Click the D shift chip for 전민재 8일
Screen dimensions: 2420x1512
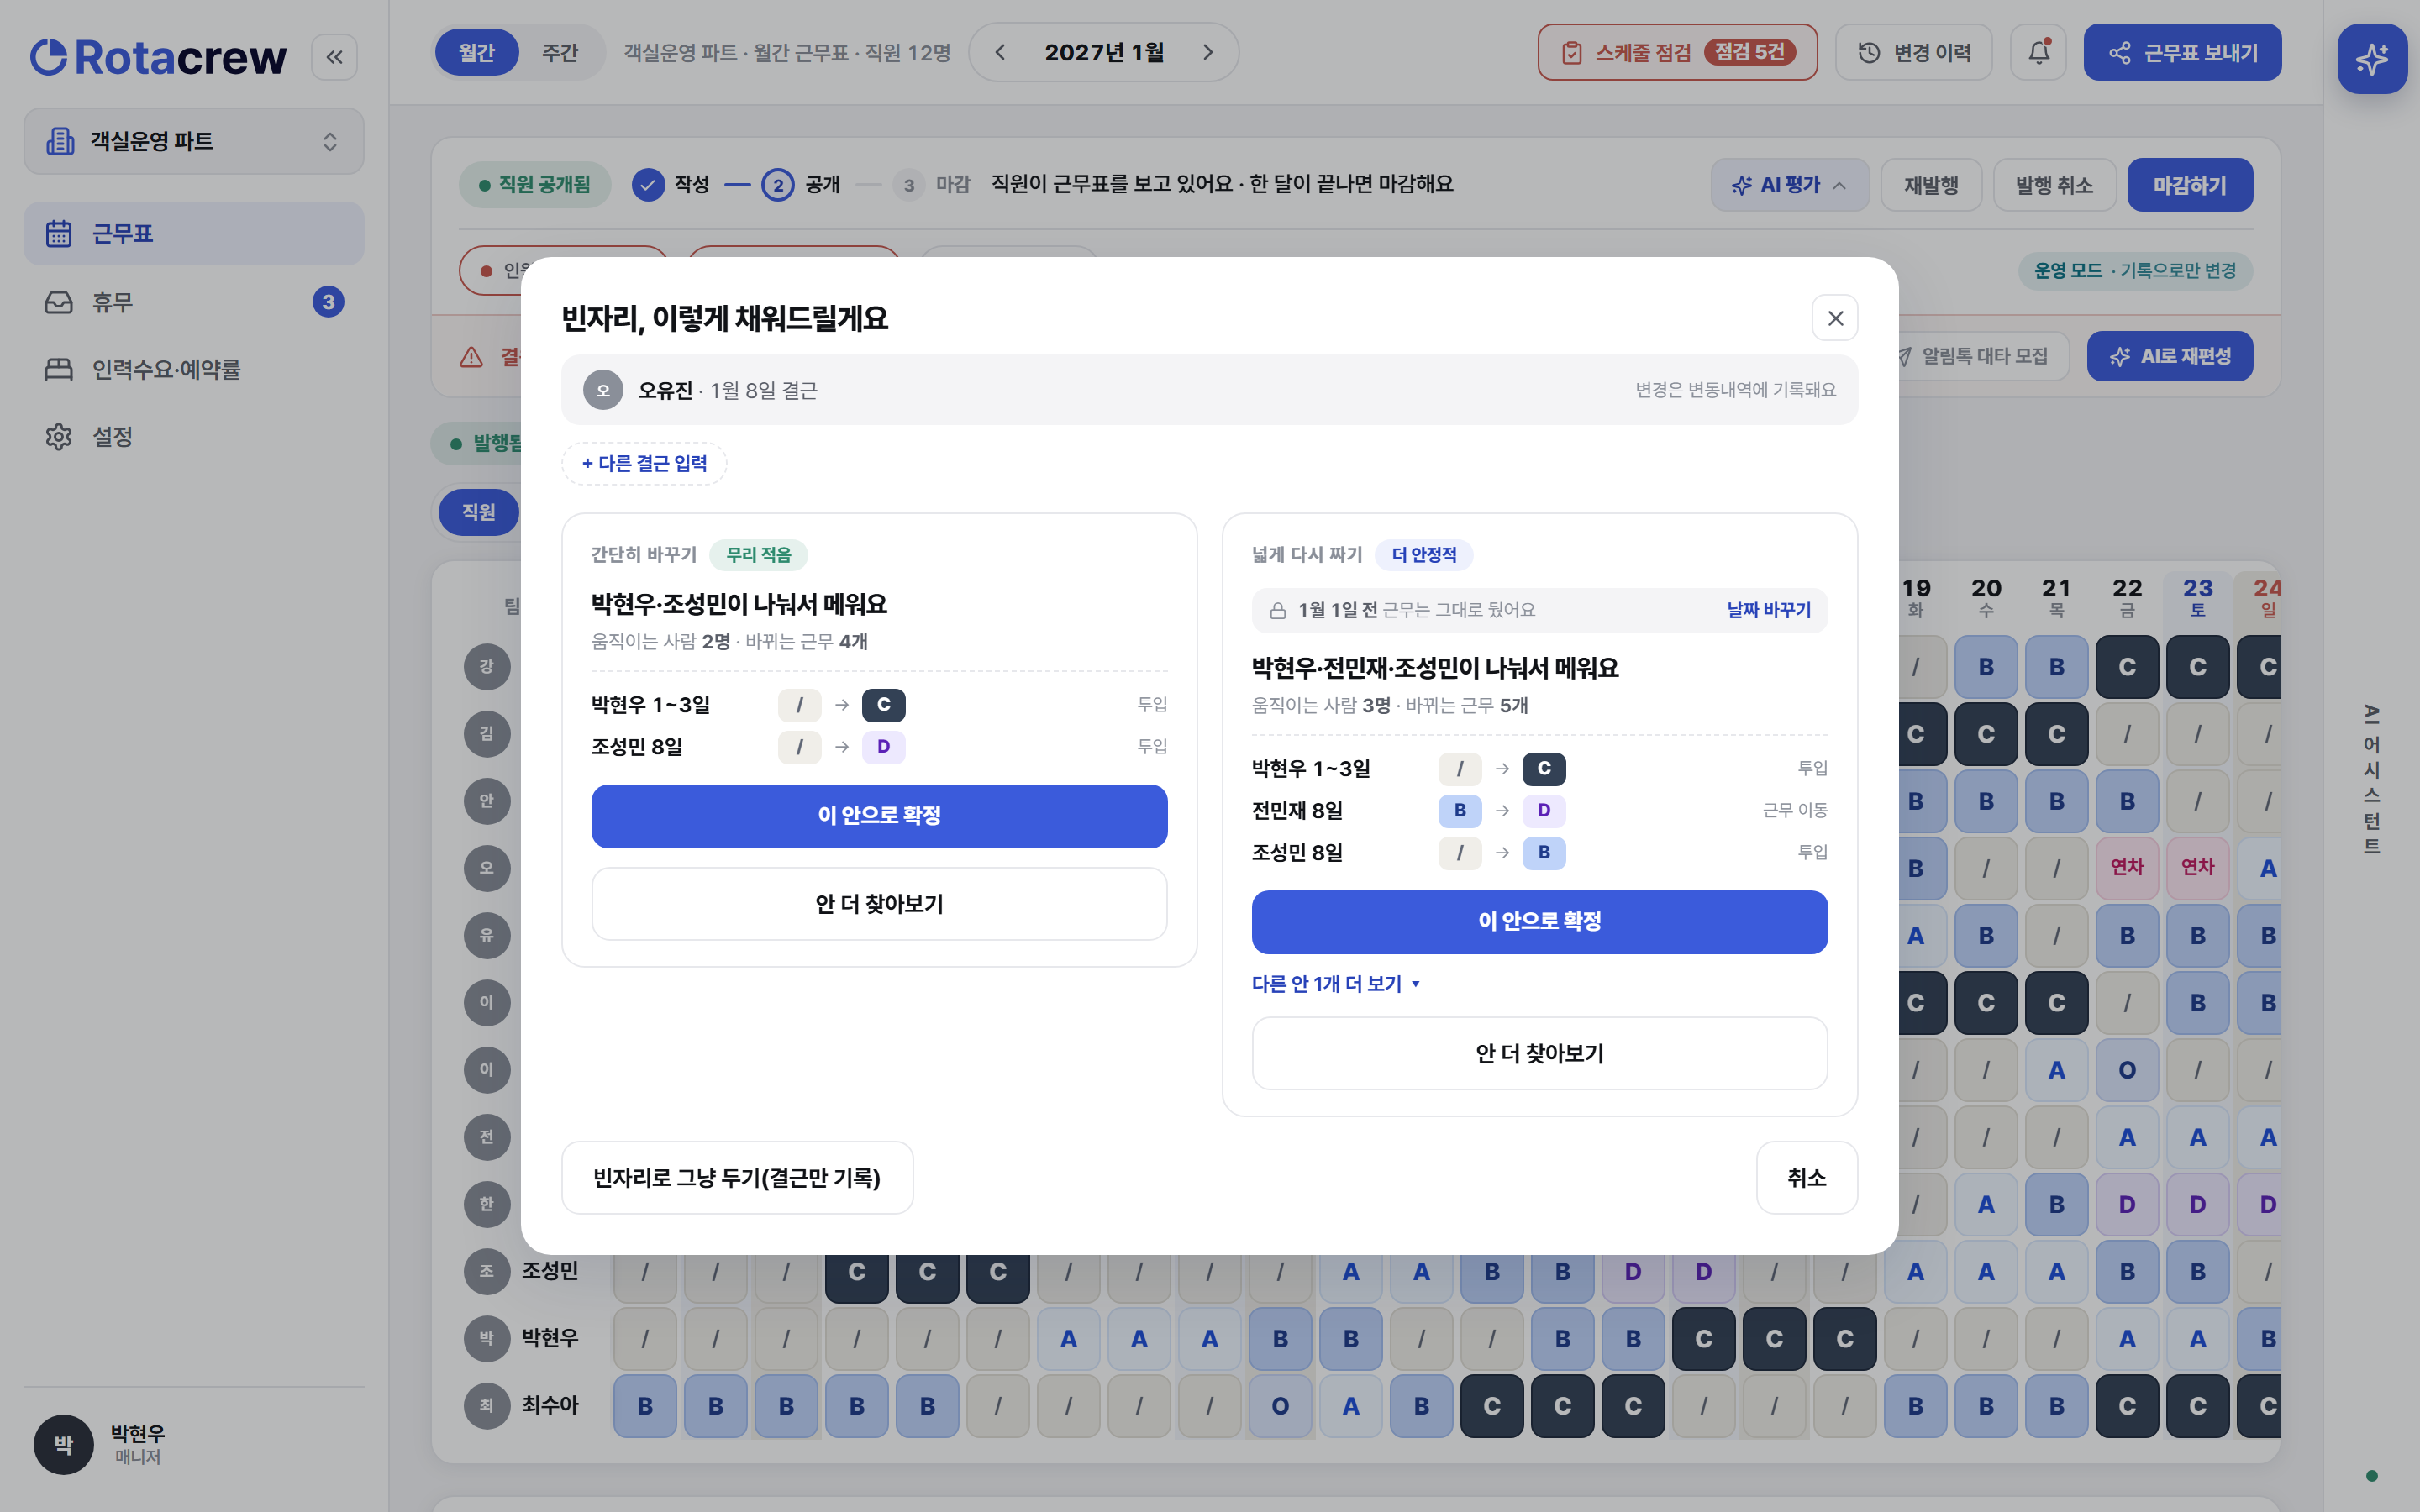1544,810
